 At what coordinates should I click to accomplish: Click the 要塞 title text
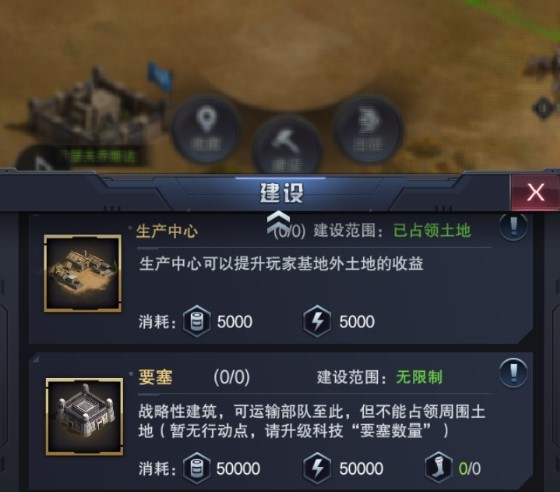pos(155,377)
